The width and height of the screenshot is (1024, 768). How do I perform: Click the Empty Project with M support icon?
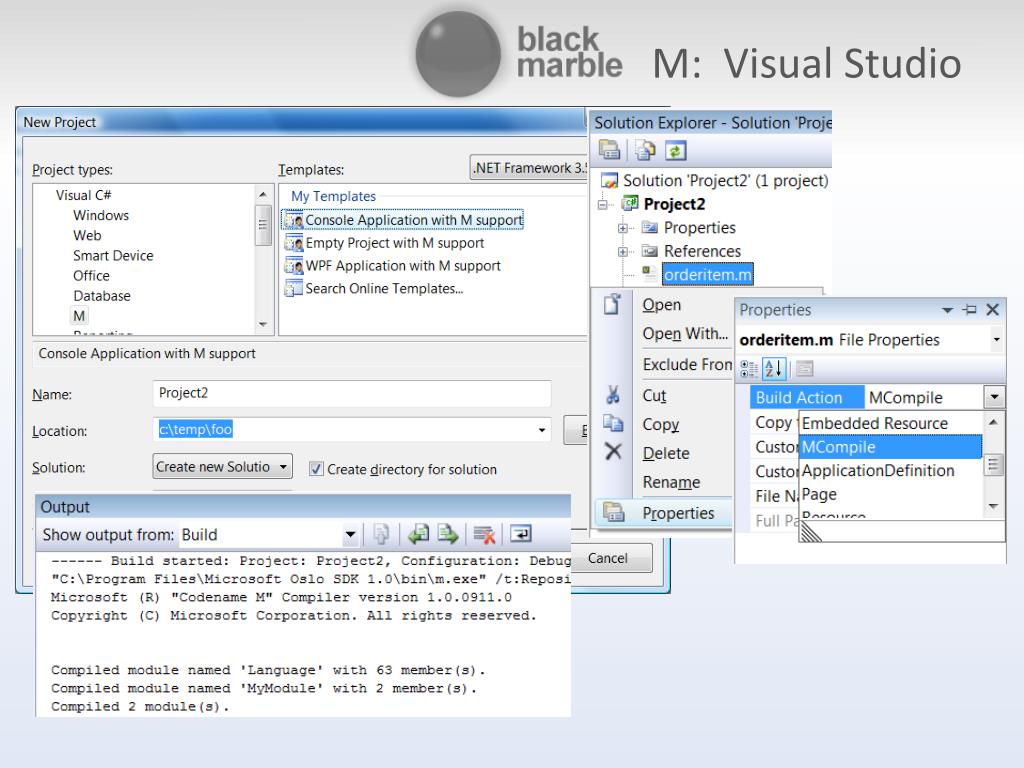tap(294, 243)
